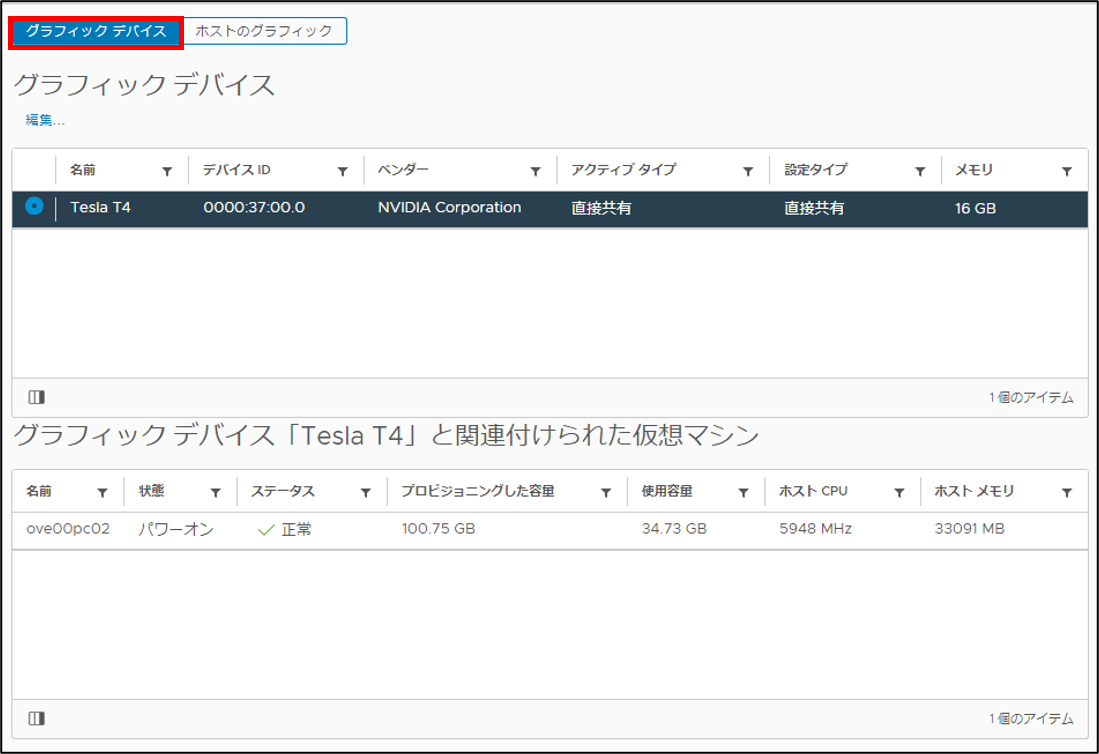Sort by 状態 header
The height and width of the screenshot is (754, 1099).
(151, 491)
